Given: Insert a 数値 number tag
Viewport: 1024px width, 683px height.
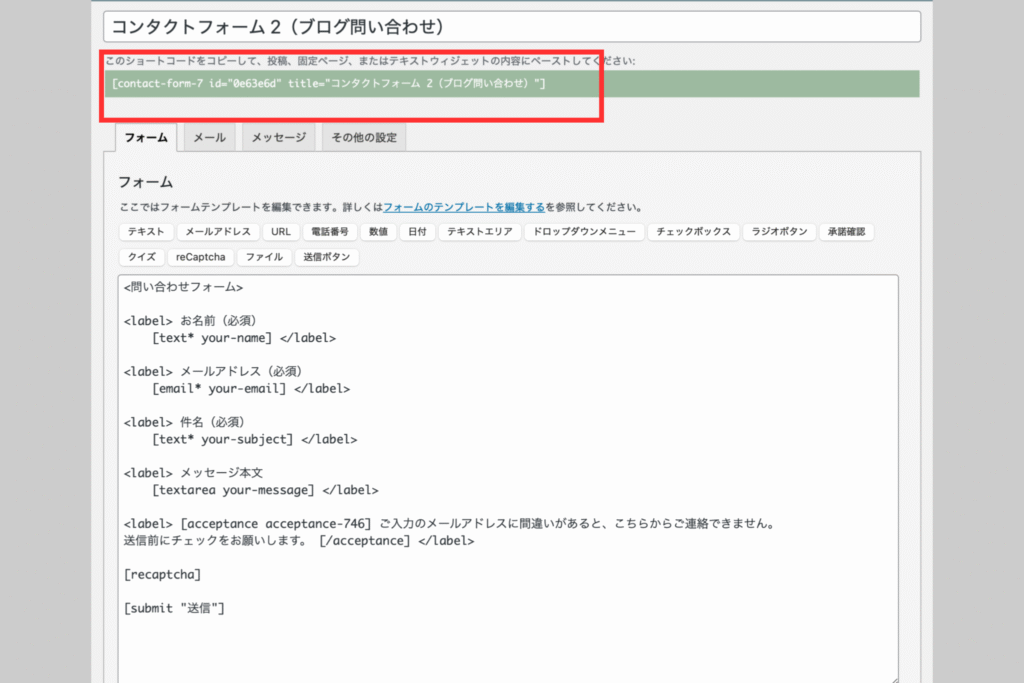Looking at the screenshot, I should coord(378,232).
